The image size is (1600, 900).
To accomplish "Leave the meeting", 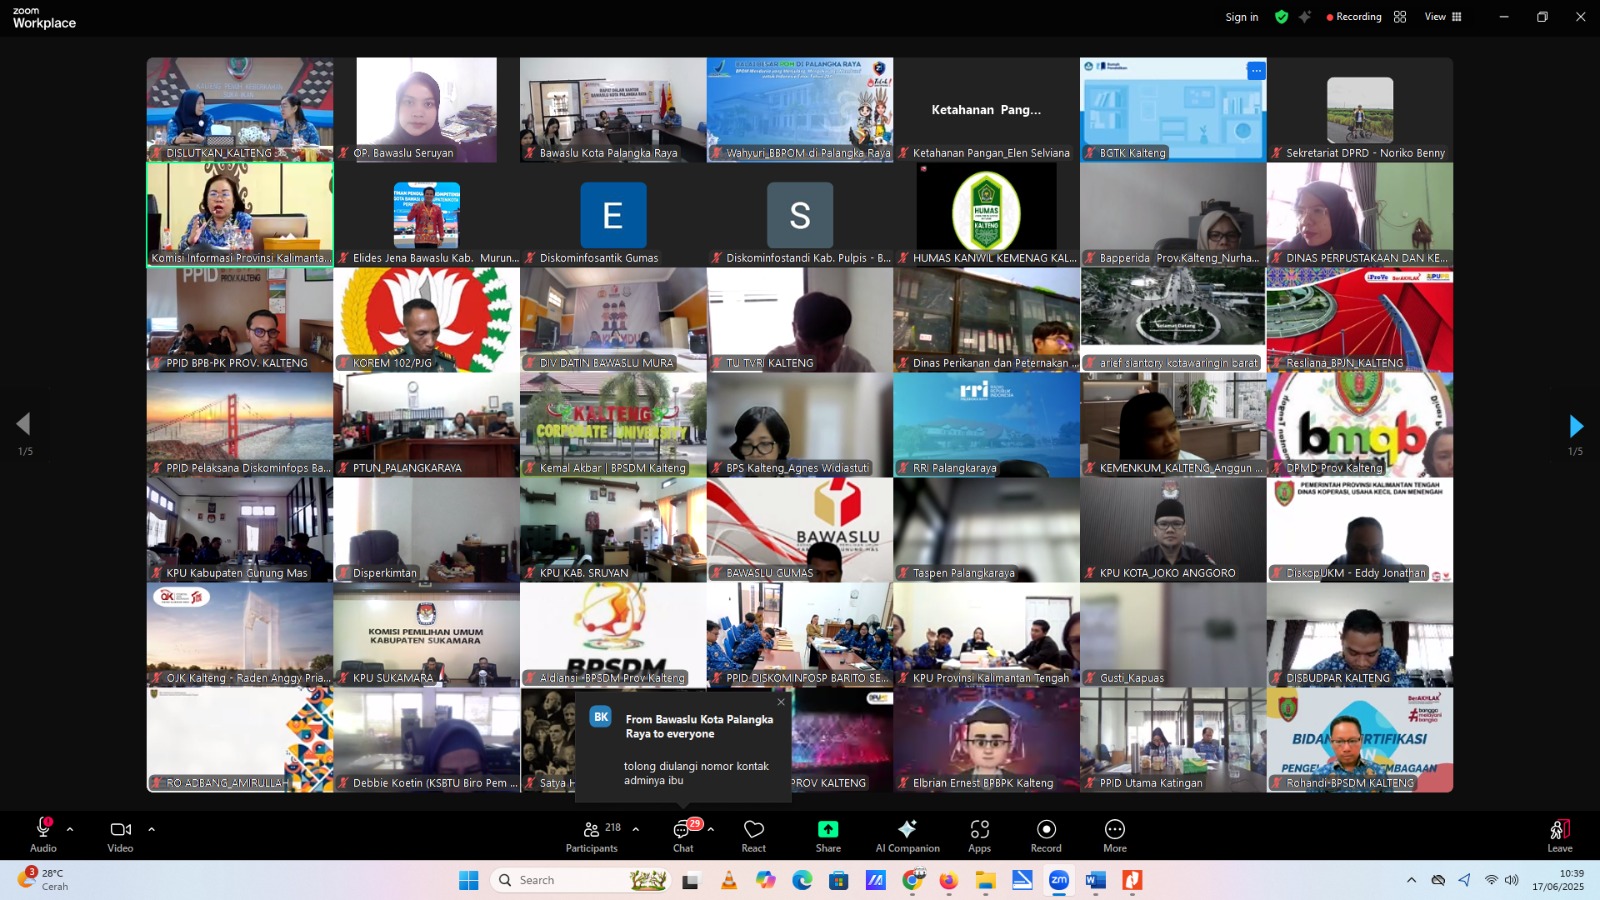I will click(x=1560, y=836).
